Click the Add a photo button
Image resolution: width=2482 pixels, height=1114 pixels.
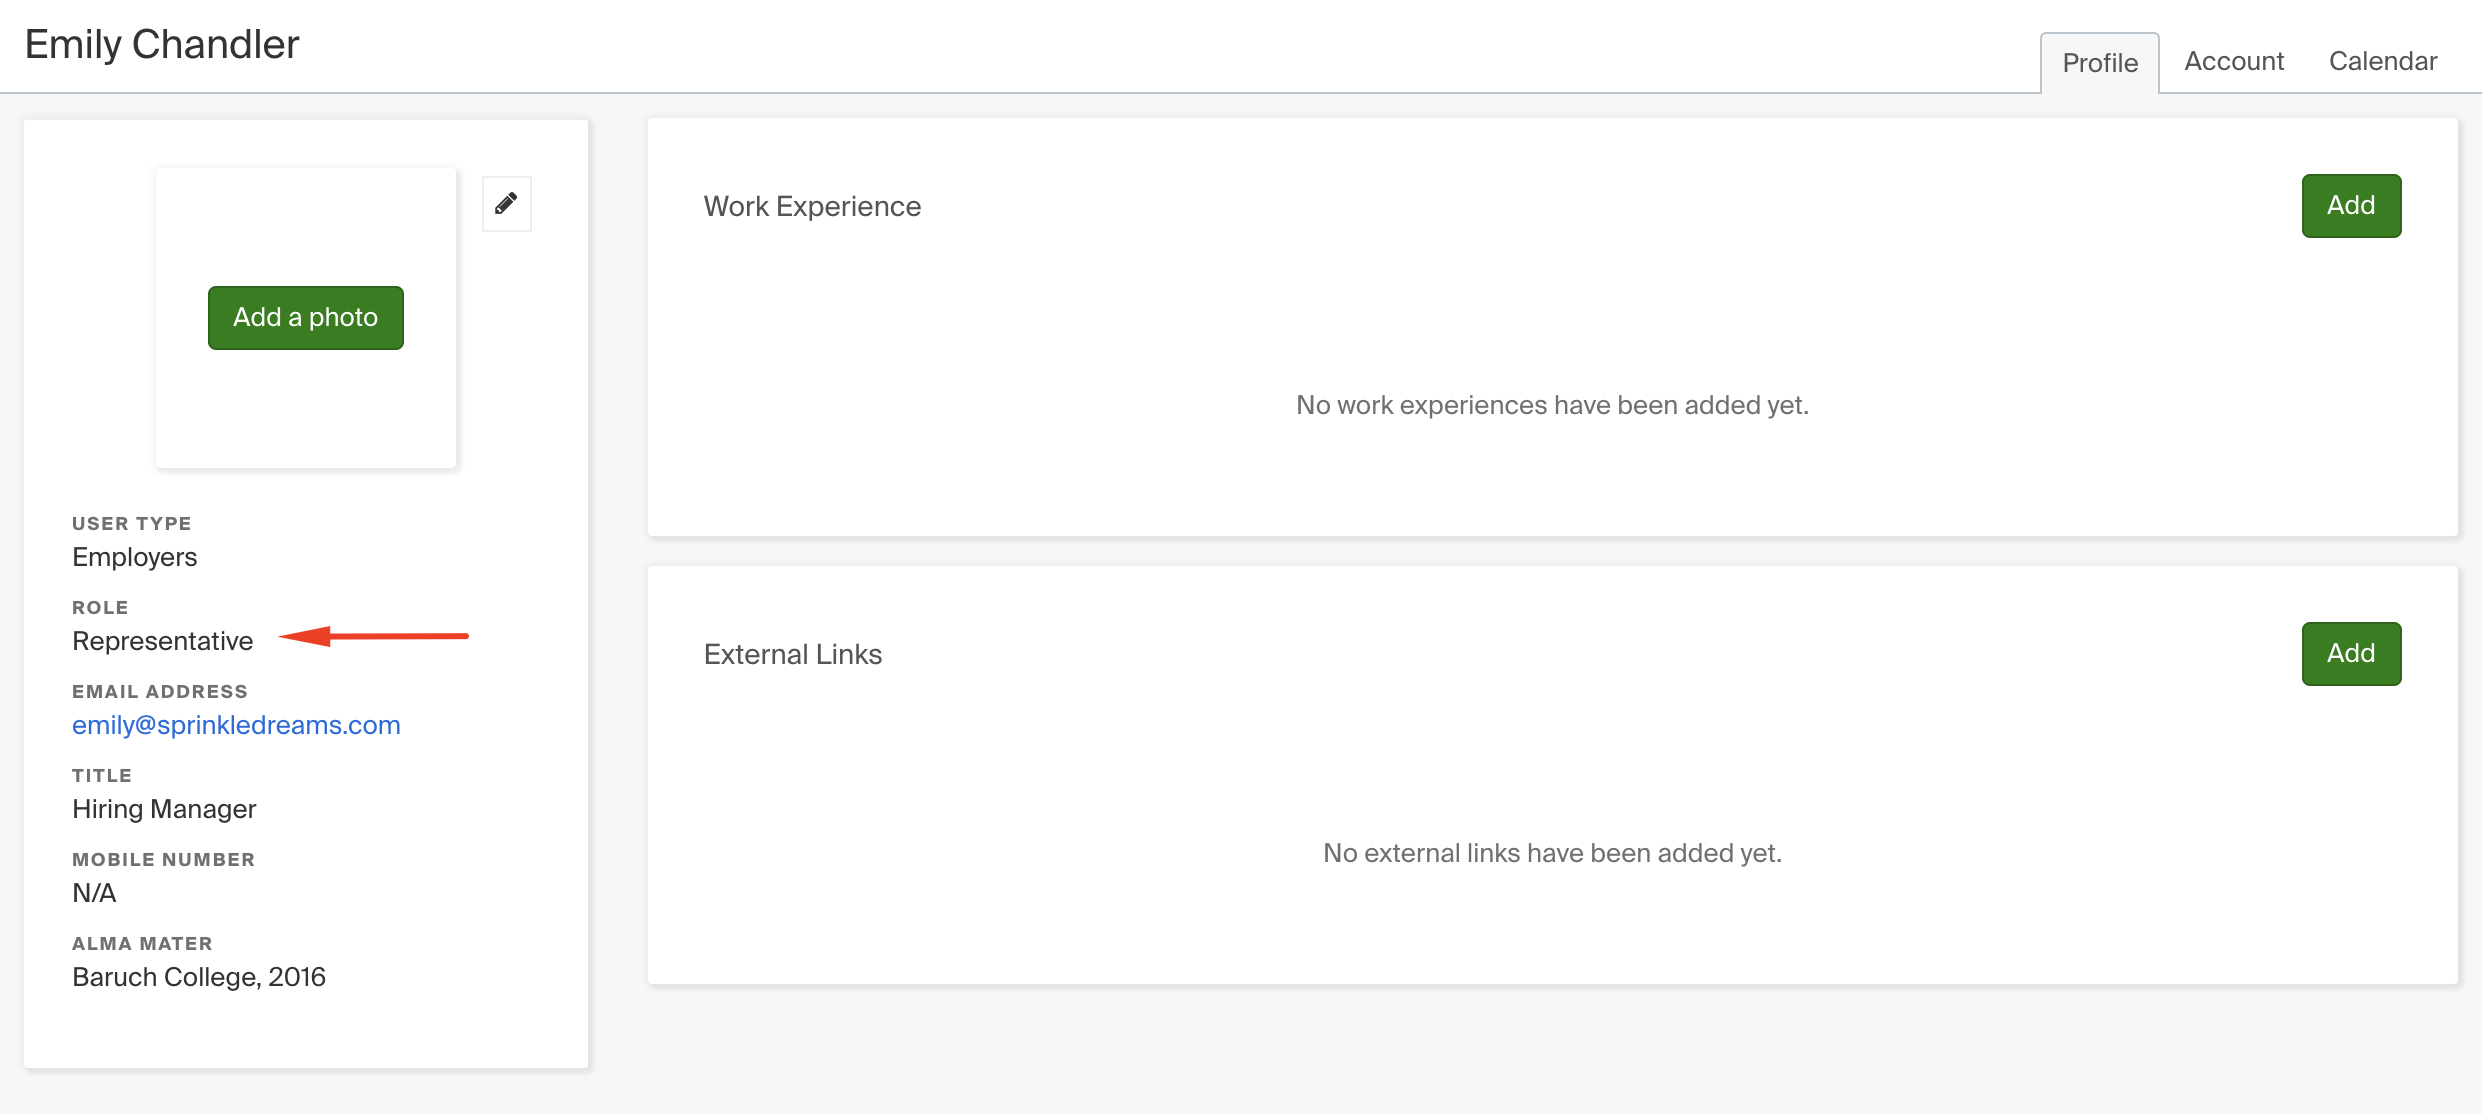306,318
